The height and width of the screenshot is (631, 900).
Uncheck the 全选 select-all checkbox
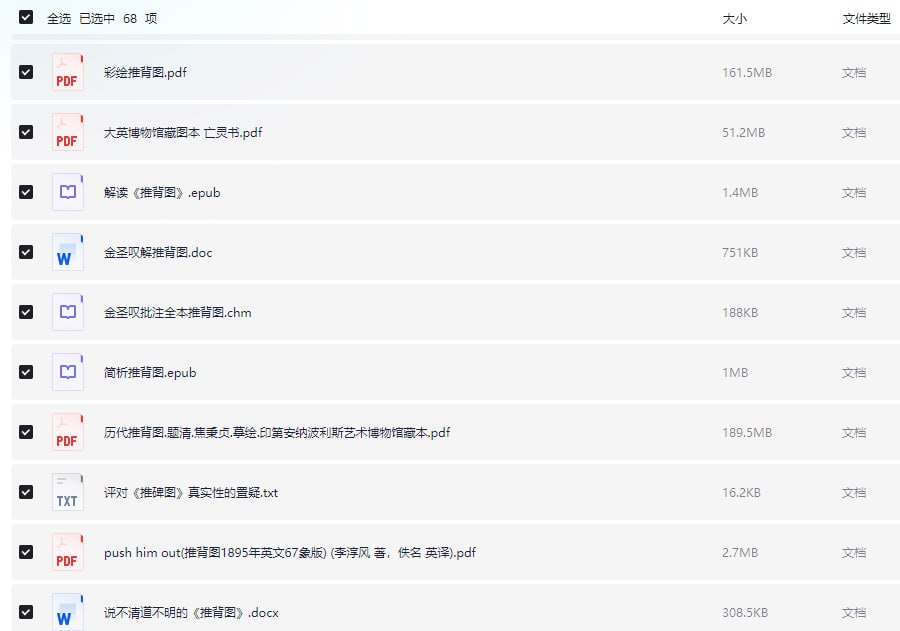coord(26,17)
